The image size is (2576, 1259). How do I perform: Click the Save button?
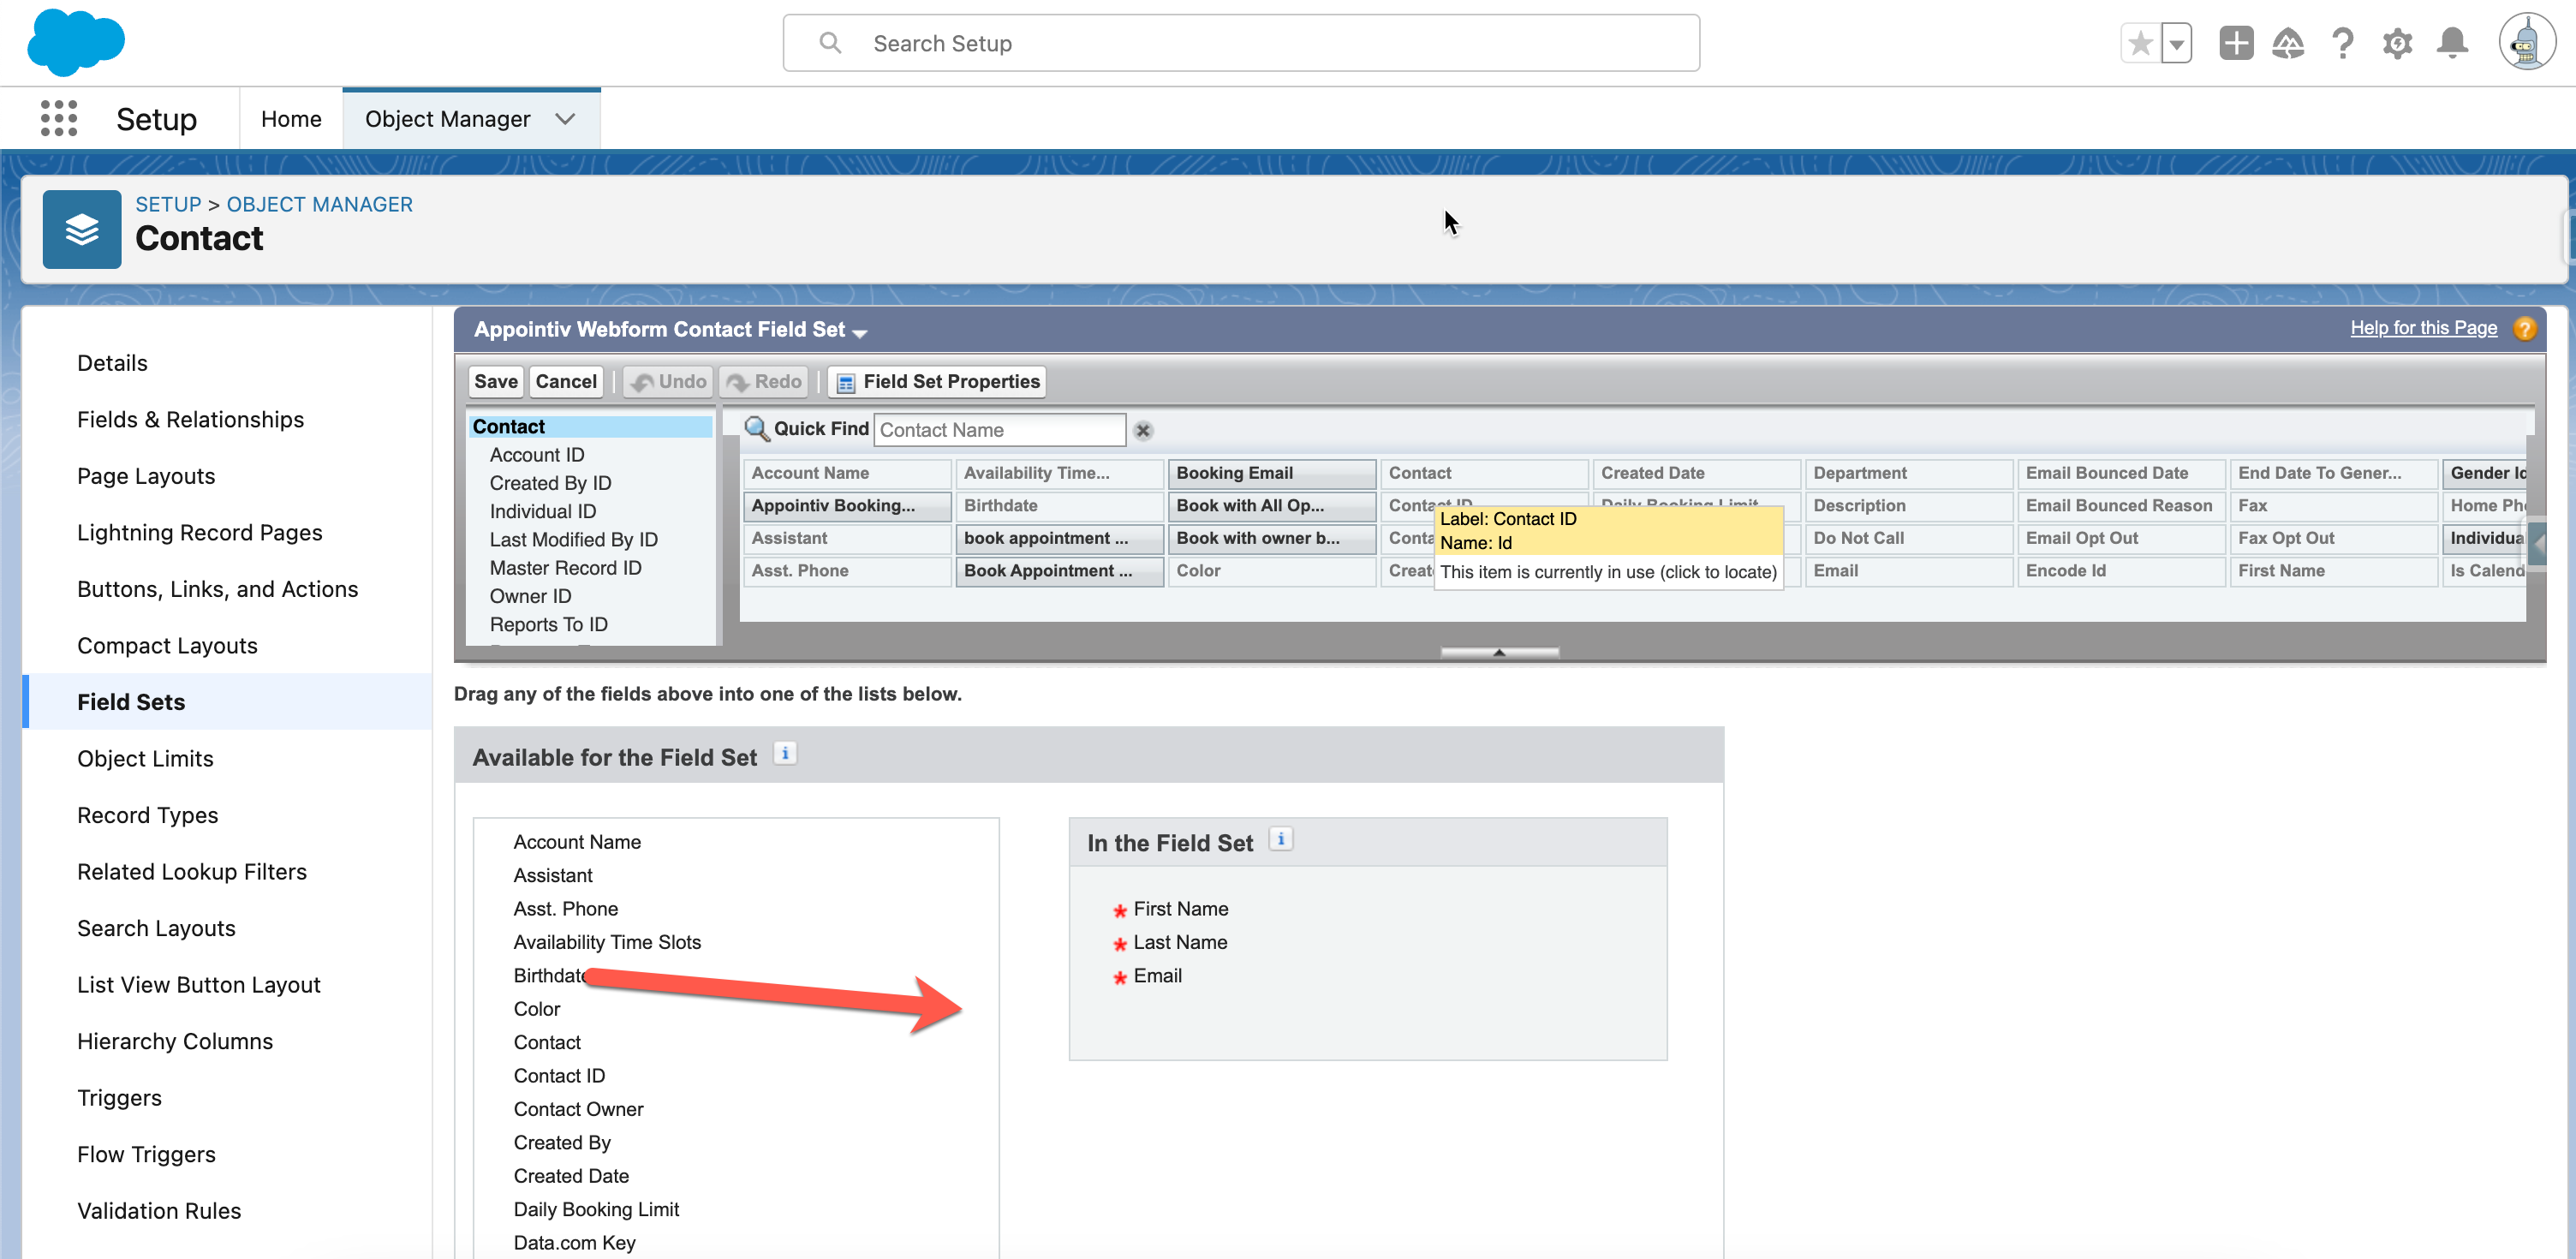(x=496, y=381)
